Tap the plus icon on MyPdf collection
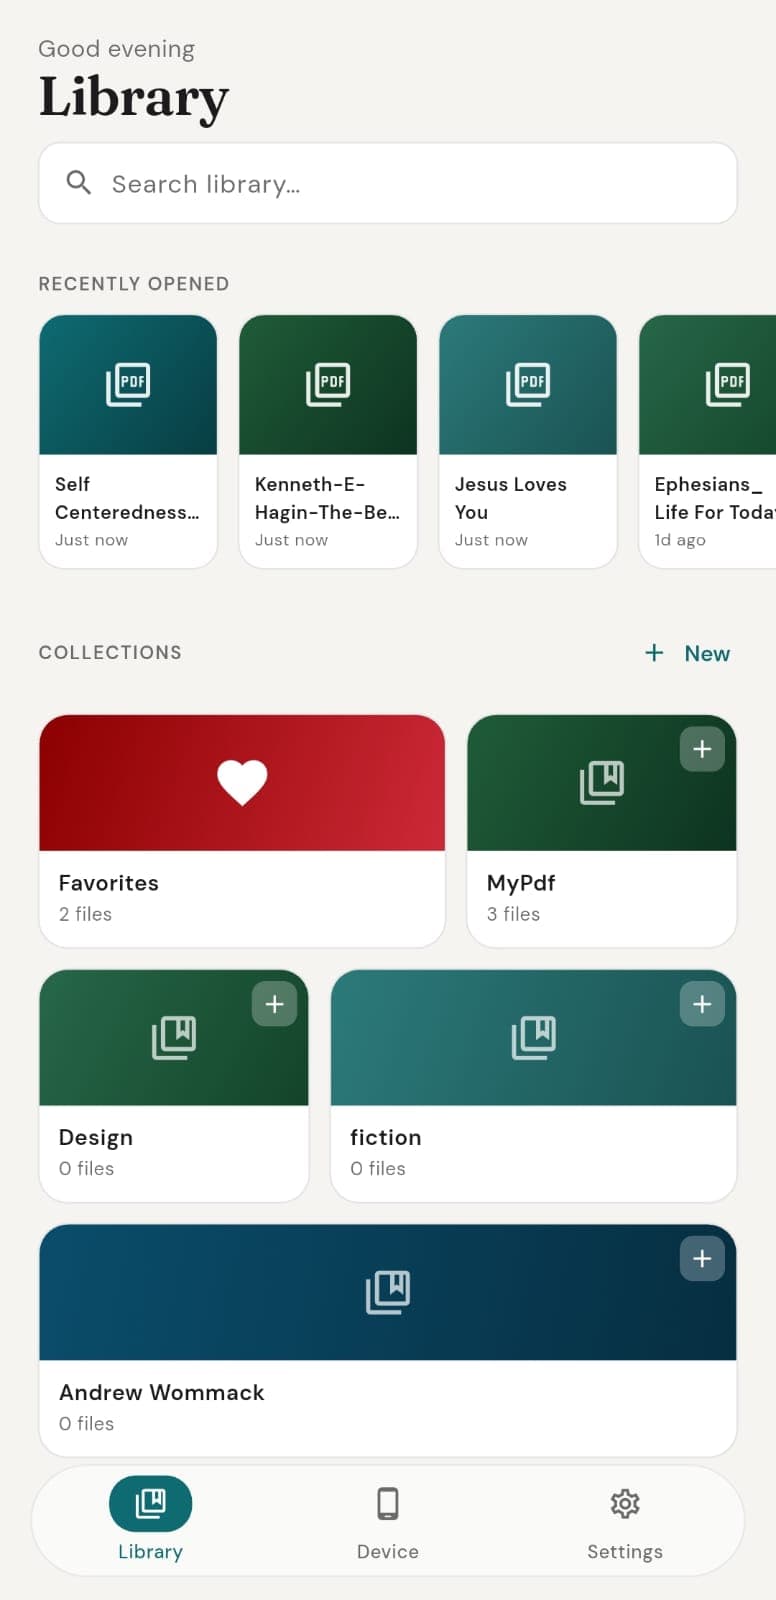This screenshot has width=776, height=1600. click(x=702, y=749)
